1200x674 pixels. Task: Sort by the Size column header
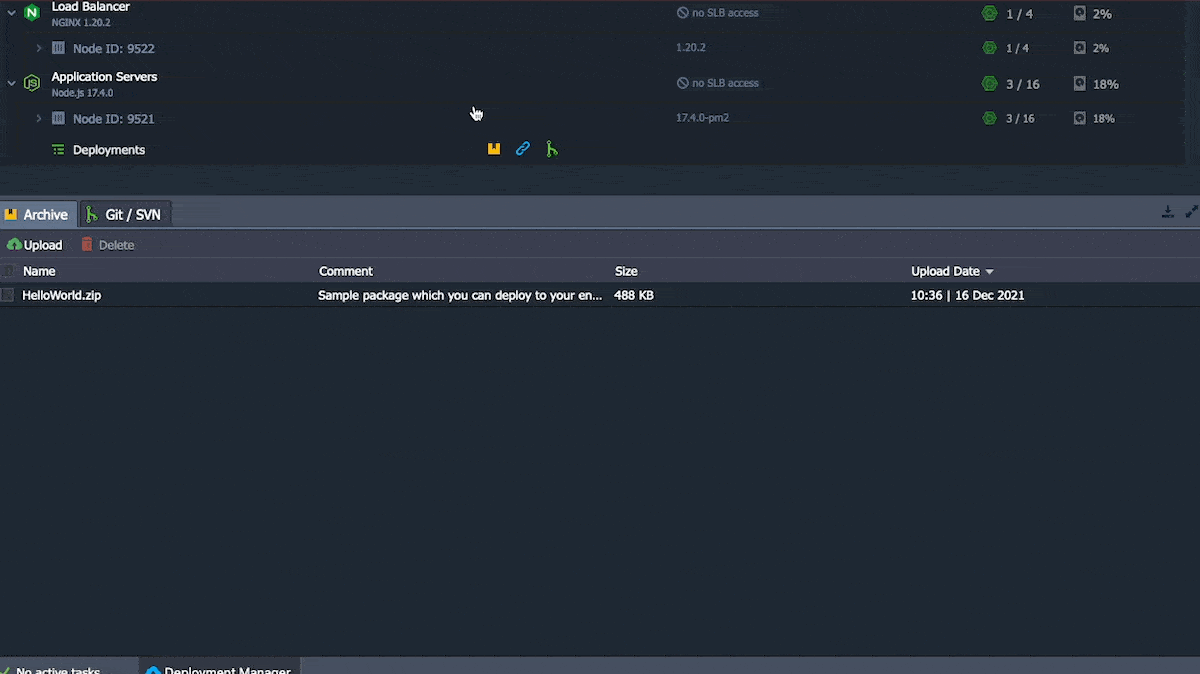coord(626,271)
